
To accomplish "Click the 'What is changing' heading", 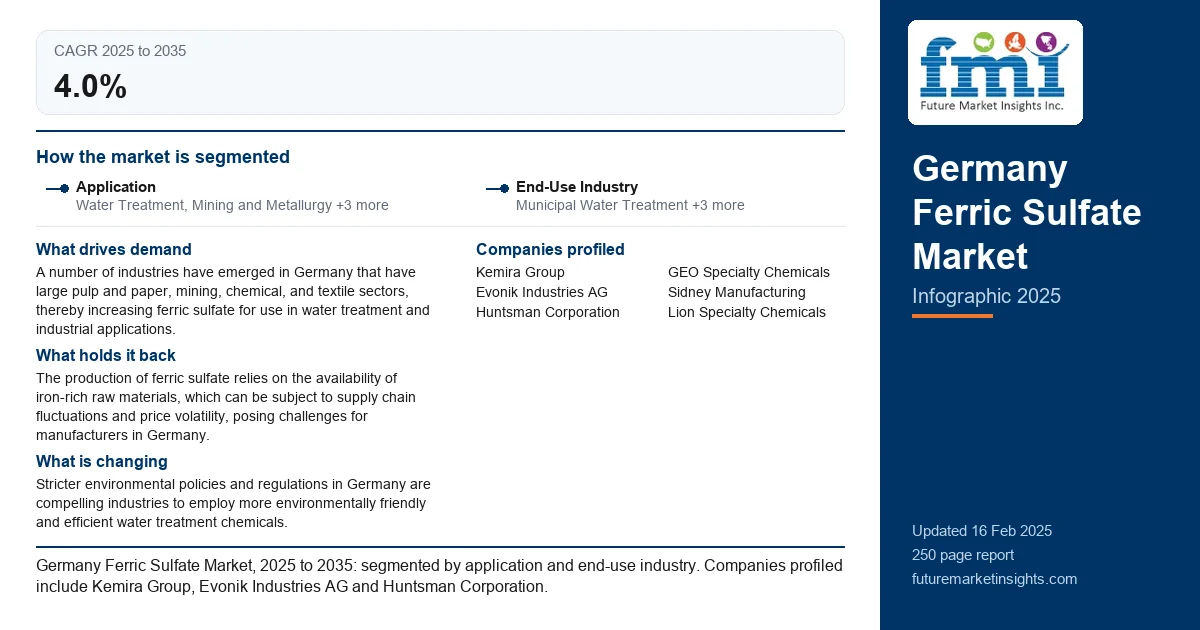I will 102,462.
